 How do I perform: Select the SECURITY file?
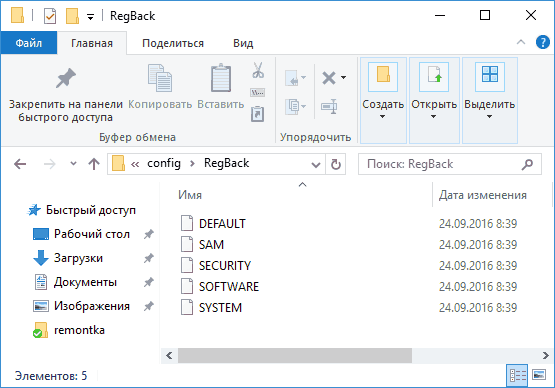tap(225, 266)
